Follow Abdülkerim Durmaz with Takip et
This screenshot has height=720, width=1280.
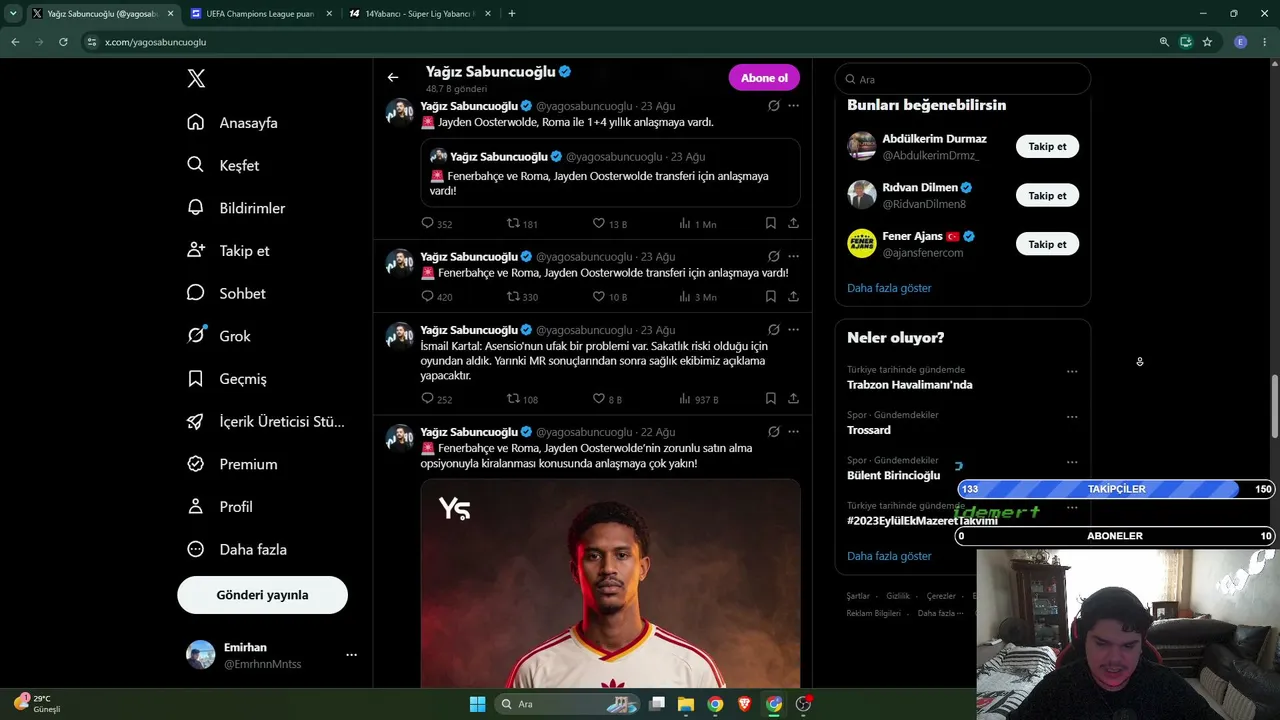[1047, 146]
